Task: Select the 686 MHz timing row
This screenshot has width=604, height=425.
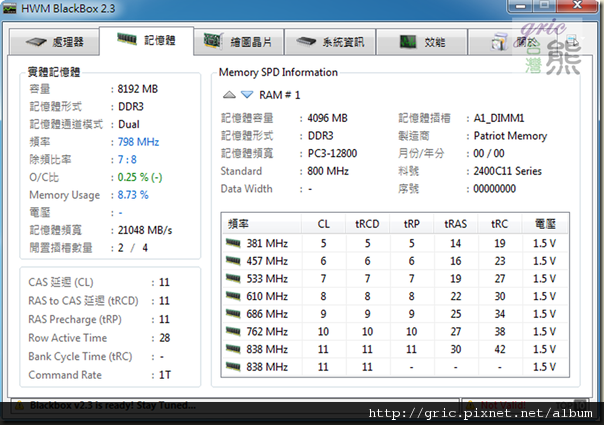Action: coord(395,314)
